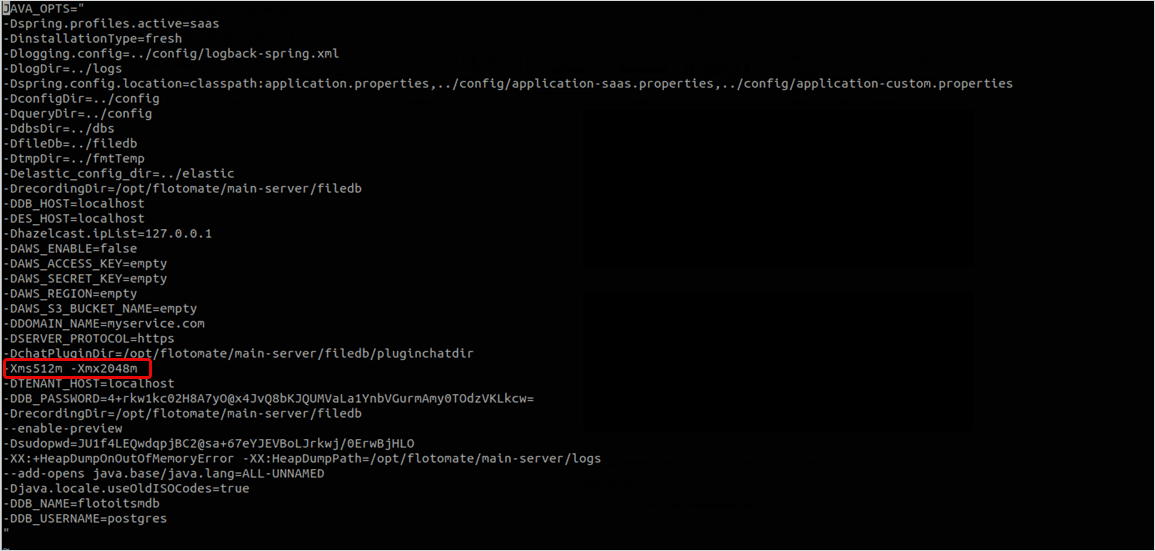Click the -XX:+HeapDumpOnOutOfMemoryError line
Image resolution: width=1155 pixels, height=551 pixels.
coord(302,458)
